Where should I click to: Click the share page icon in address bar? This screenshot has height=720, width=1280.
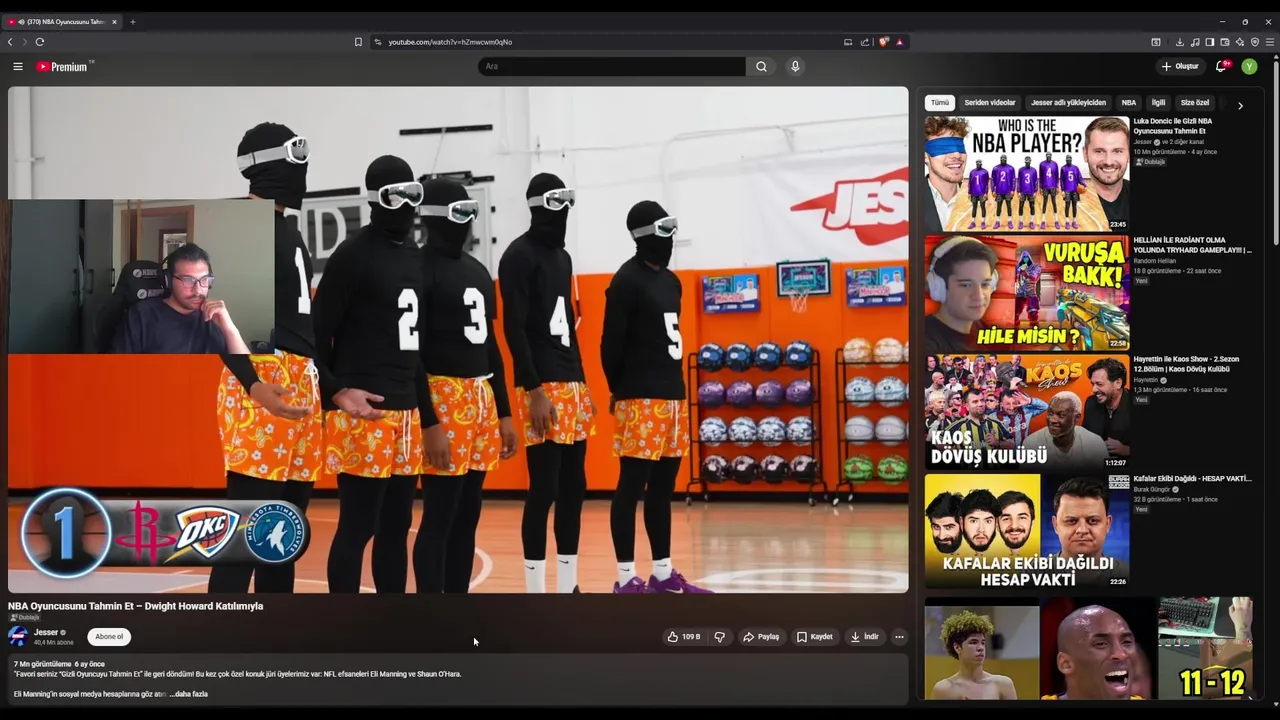[x=865, y=42]
